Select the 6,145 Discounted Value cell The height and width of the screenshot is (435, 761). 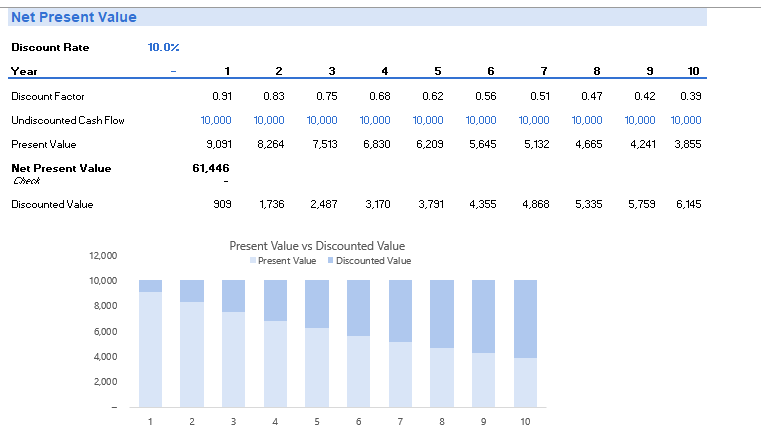point(688,204)
